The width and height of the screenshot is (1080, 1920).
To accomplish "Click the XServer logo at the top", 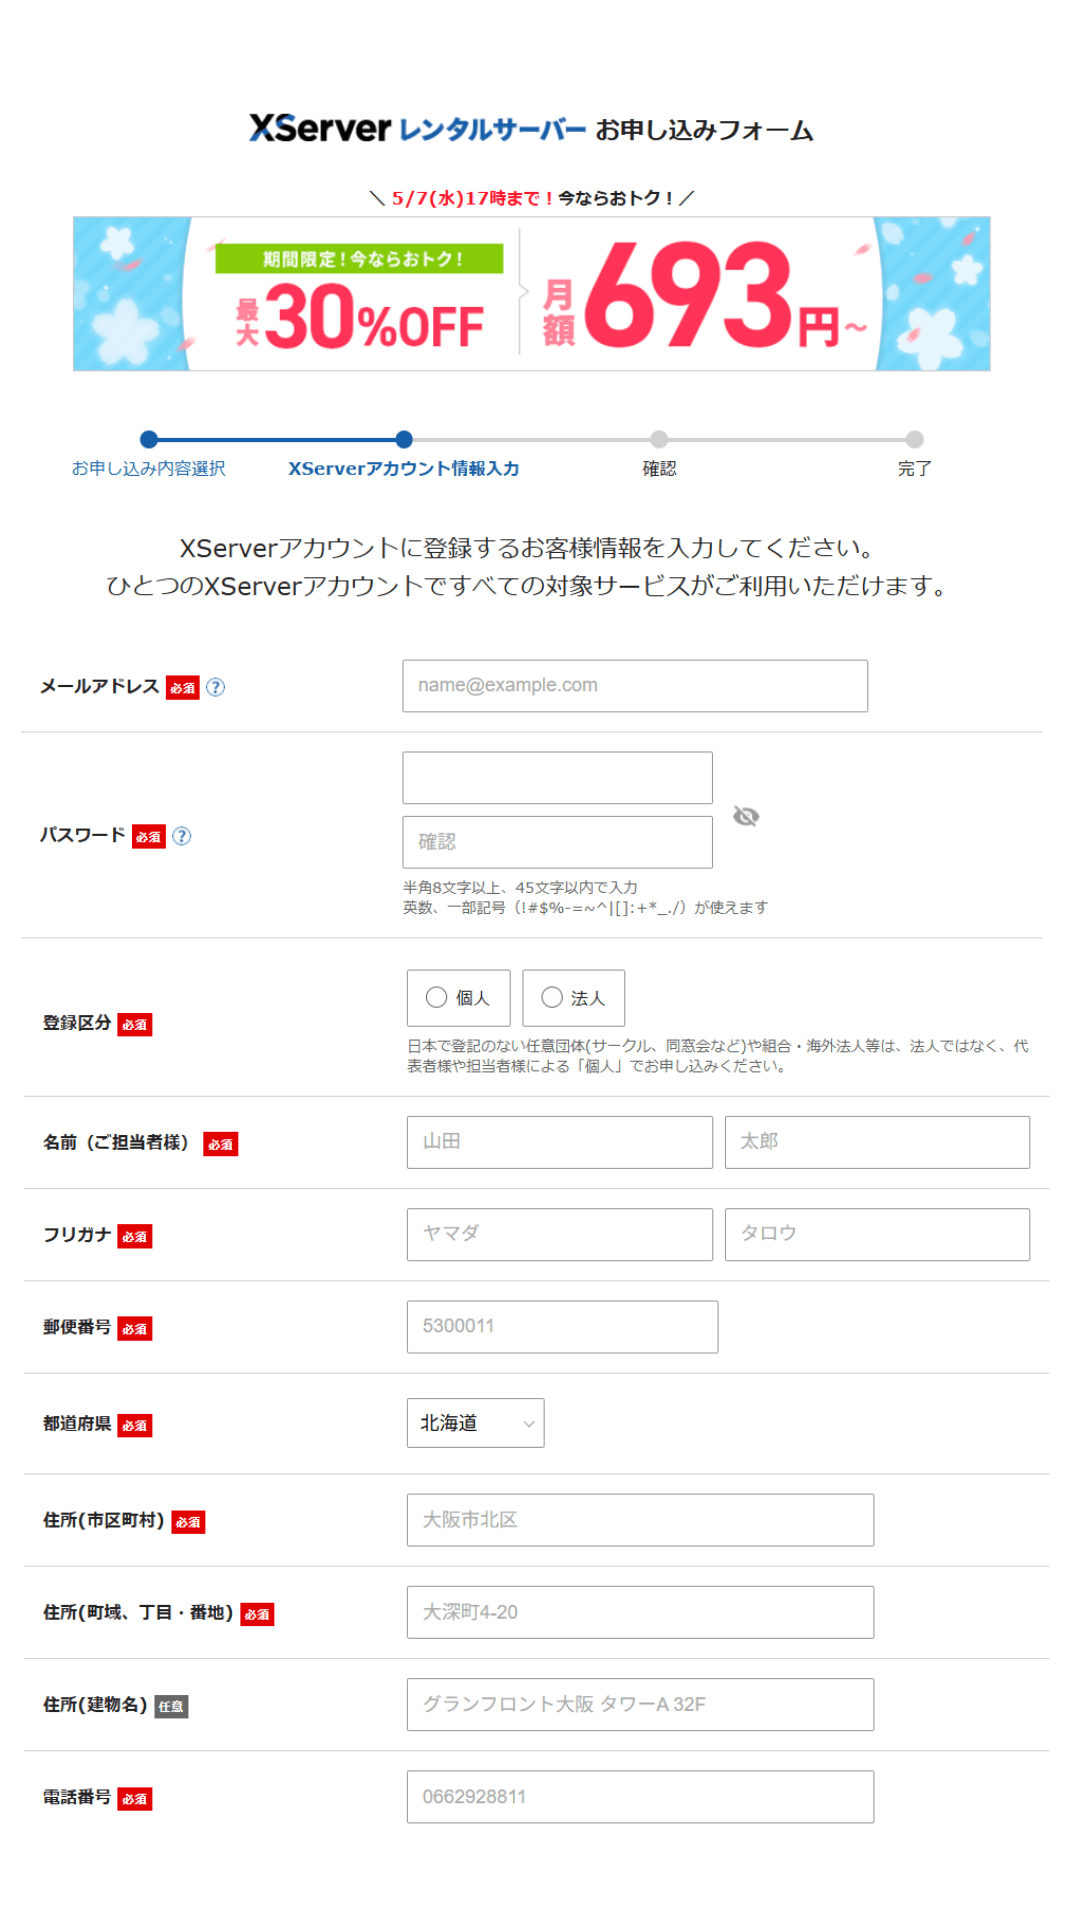I will 320,128.
